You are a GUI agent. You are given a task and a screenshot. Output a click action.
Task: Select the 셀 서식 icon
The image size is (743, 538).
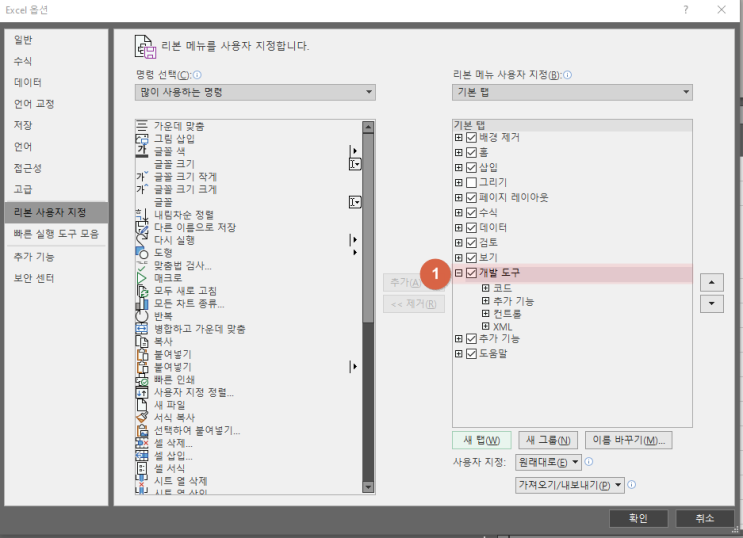142,468
